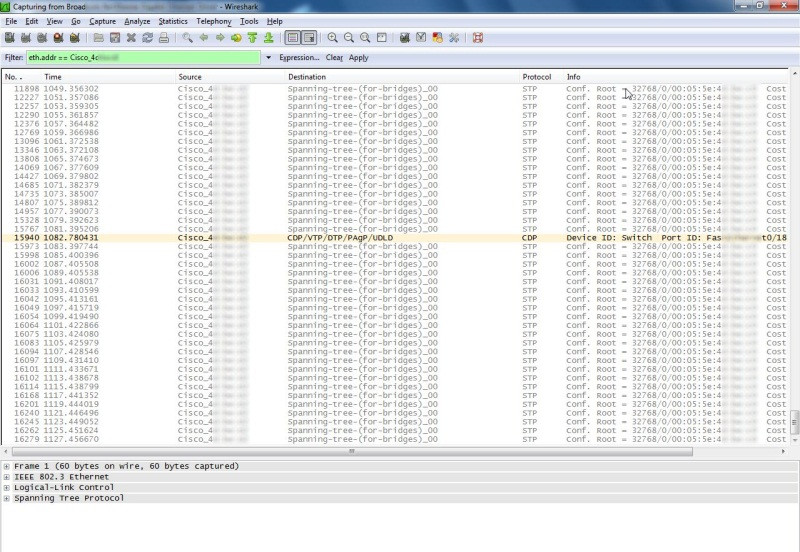Screen dimensions: 800x552
Task: Open preferences tools icon
Action: point(454,38)
